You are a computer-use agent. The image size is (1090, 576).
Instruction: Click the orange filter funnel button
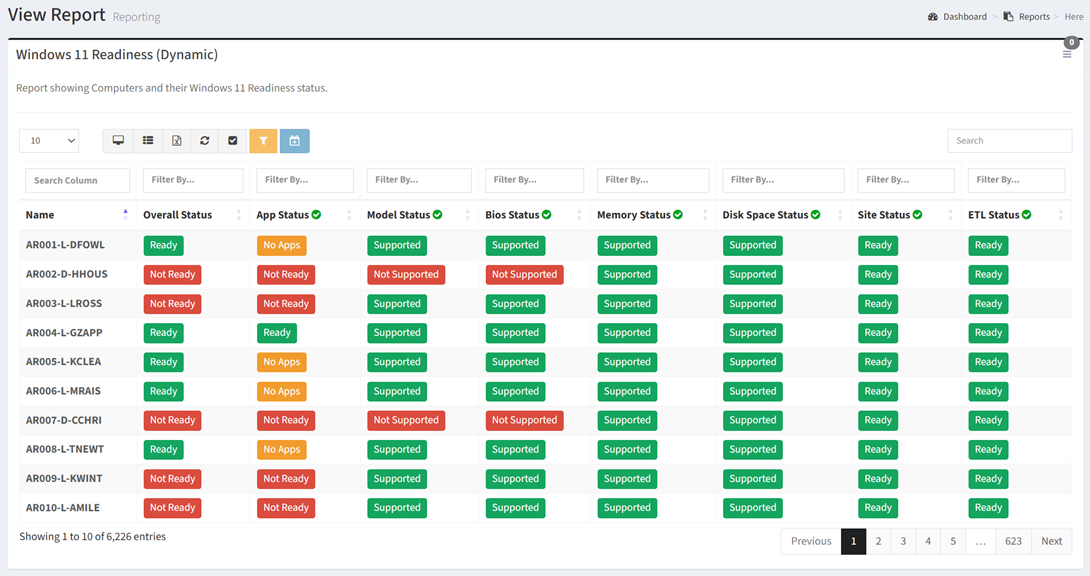263,141
